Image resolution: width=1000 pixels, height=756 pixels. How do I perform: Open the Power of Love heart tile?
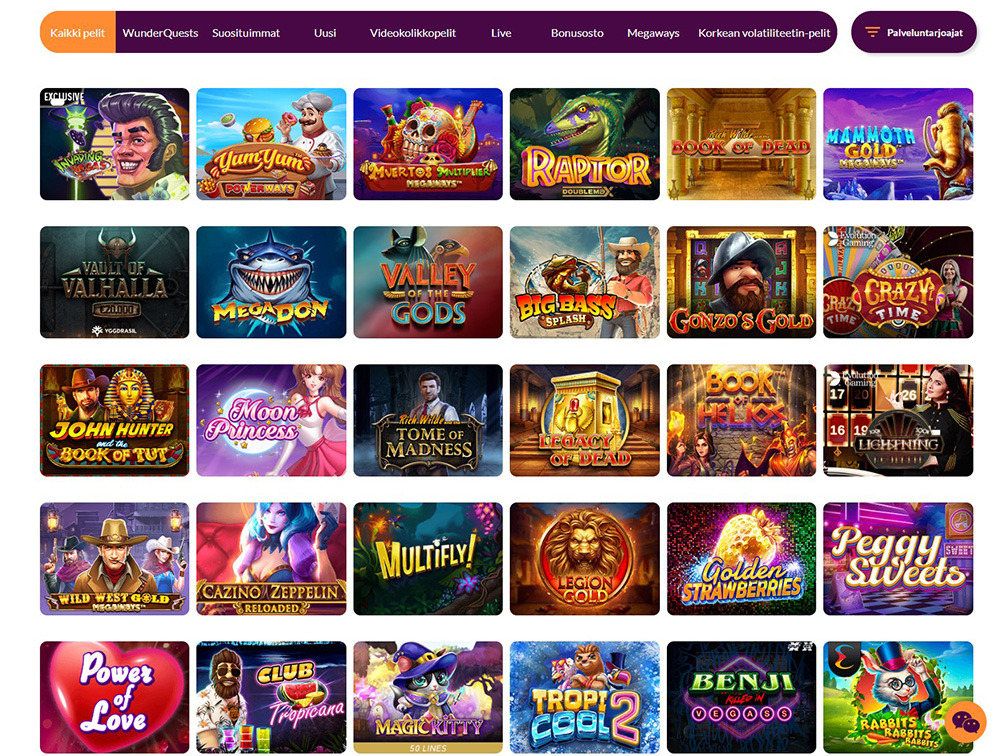point(115,697)
